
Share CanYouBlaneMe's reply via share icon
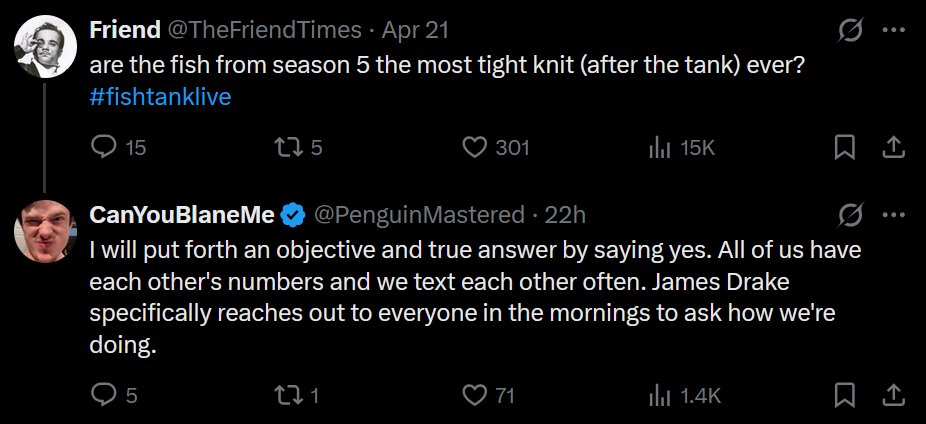893,396
